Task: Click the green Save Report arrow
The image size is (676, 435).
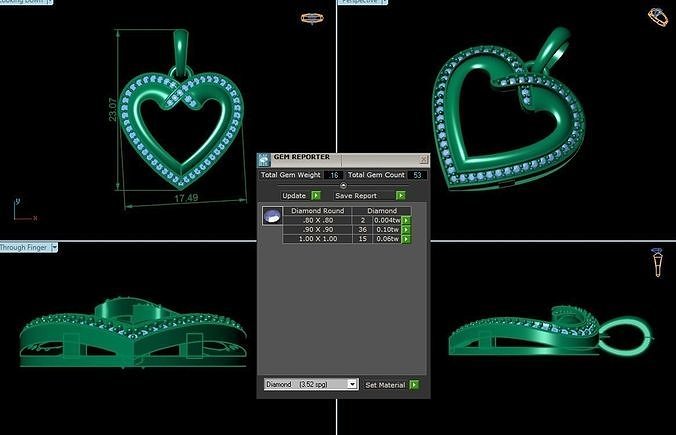Action: point(400,196)
